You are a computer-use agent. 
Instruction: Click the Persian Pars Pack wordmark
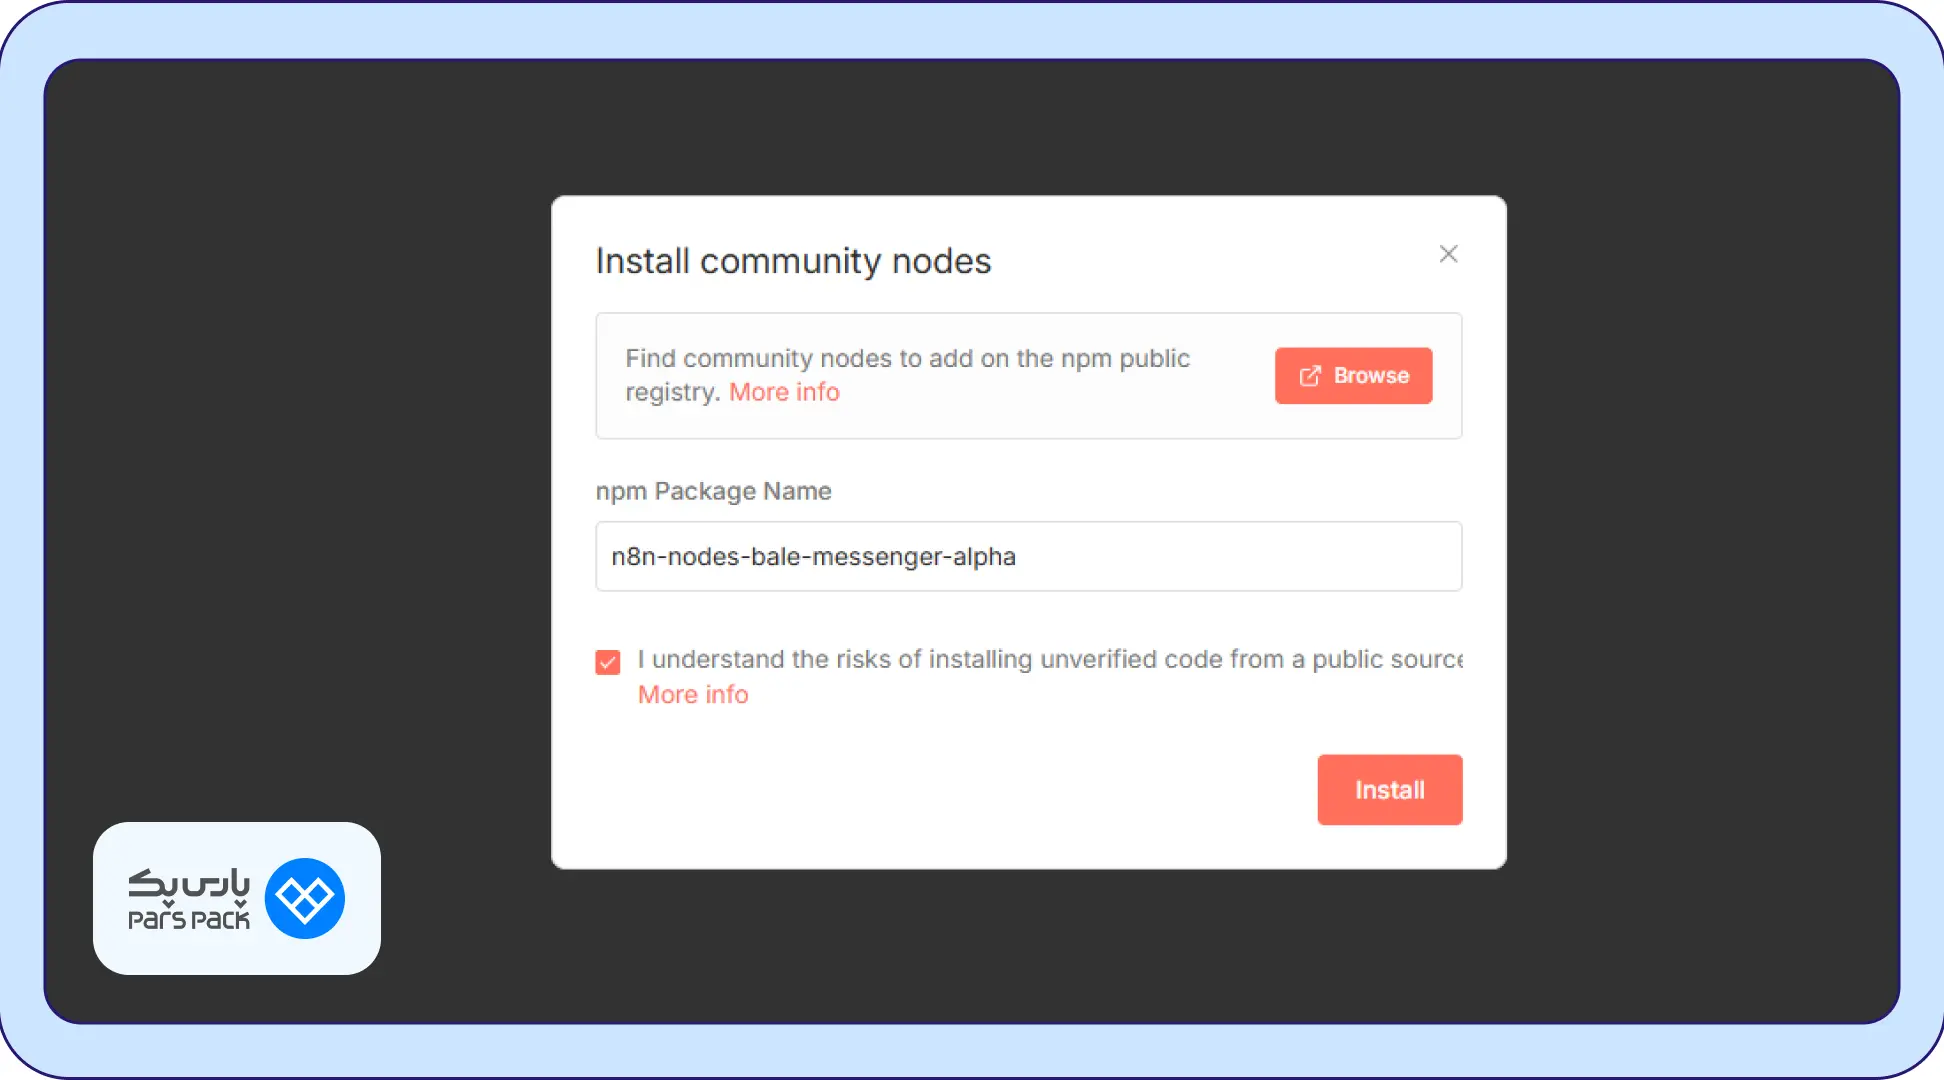click(189, 882)
